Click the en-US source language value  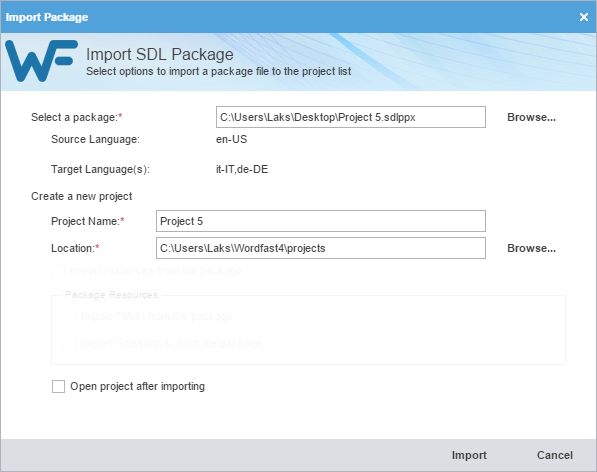pos(231,139)
